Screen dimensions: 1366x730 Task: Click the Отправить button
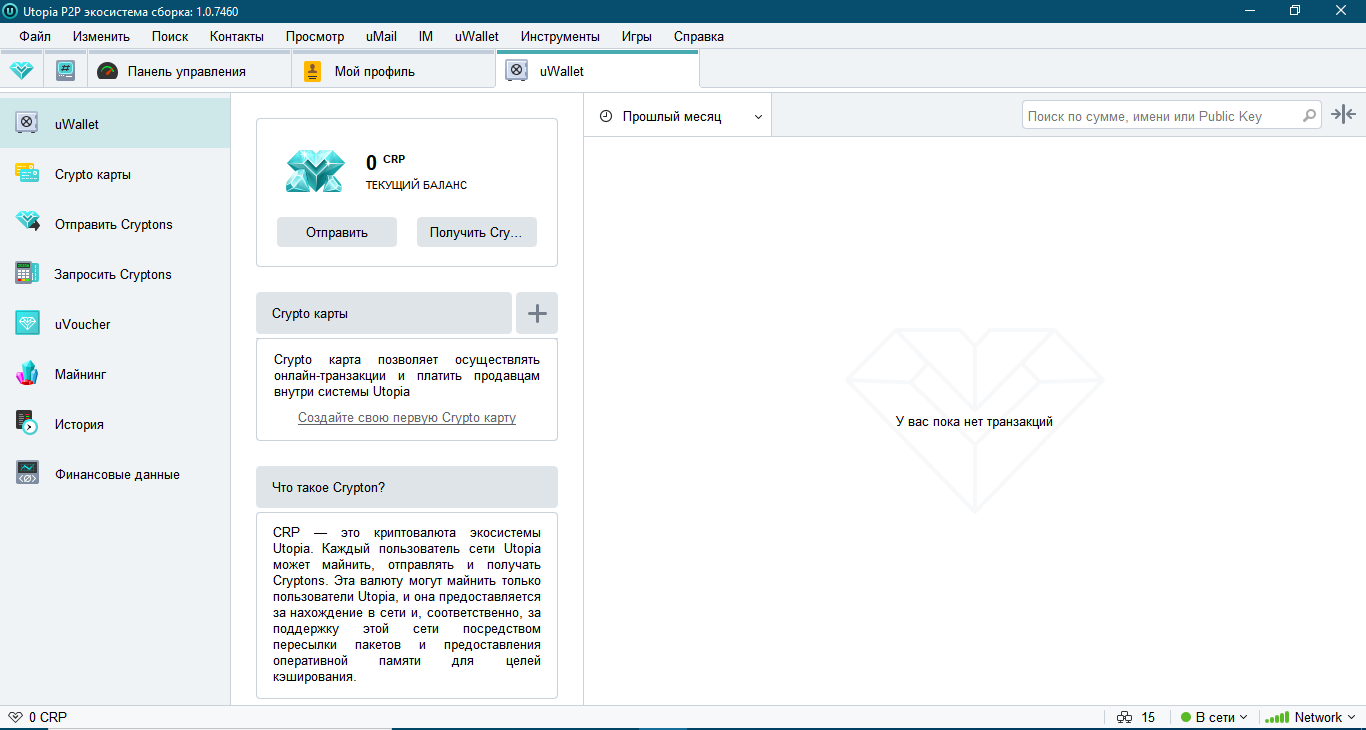click(337, 232)
